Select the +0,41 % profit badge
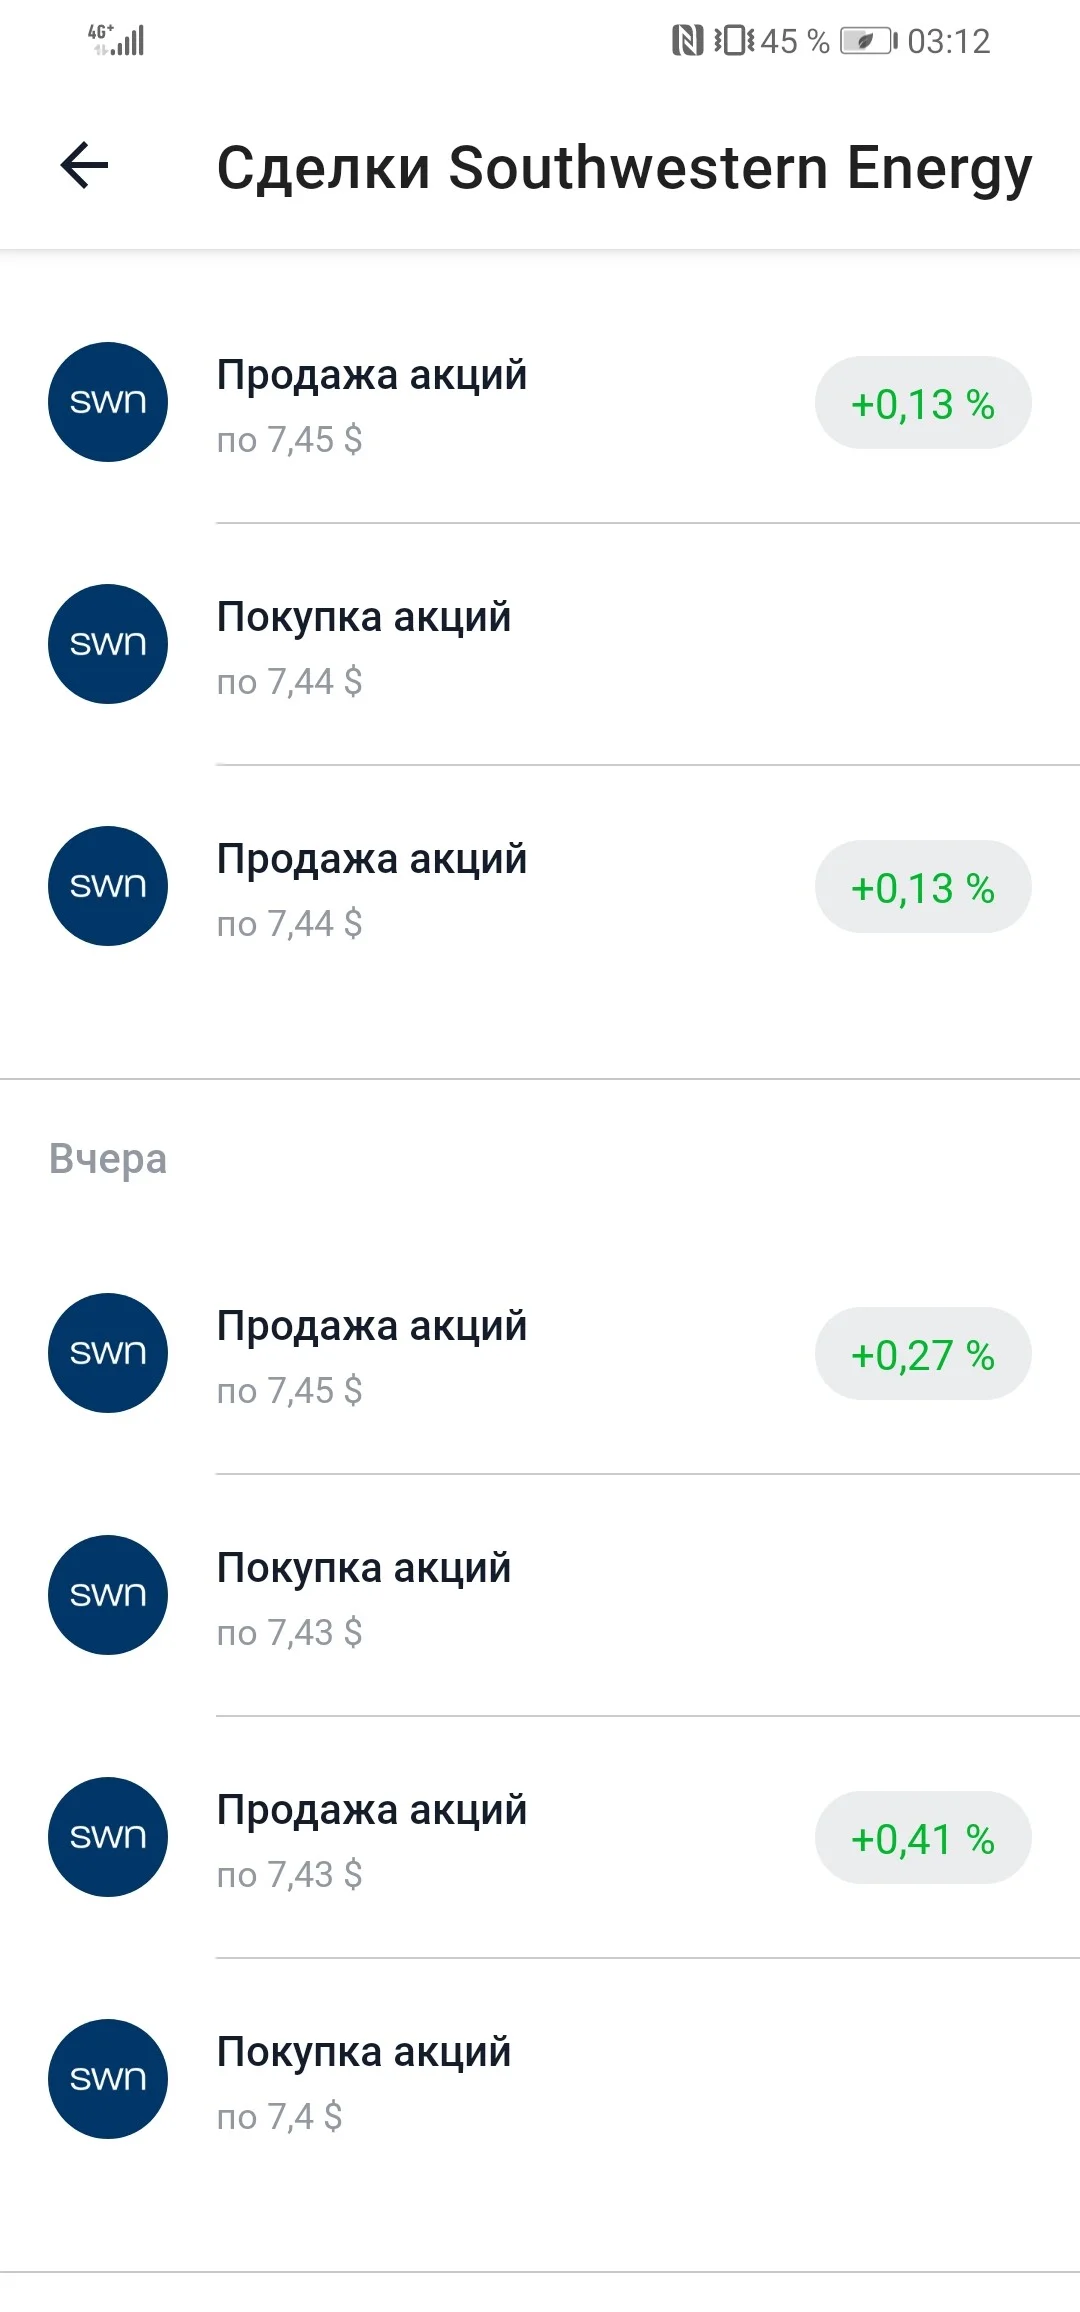The height and width of the screenshot is (2312, 1080). click(x=923, y=1838)
